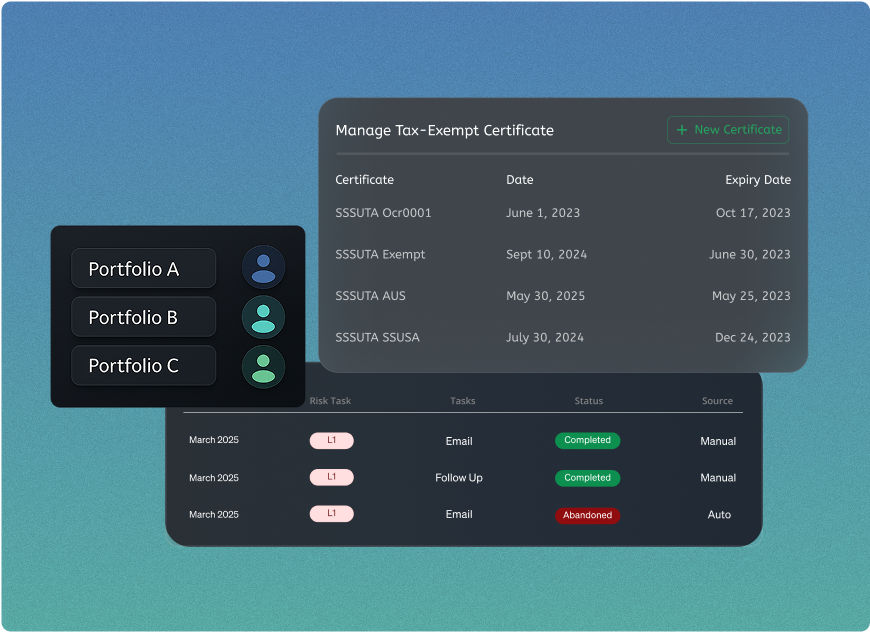
Task: Click the L1 badge in Follow Up row
Action: pos(332,477)
